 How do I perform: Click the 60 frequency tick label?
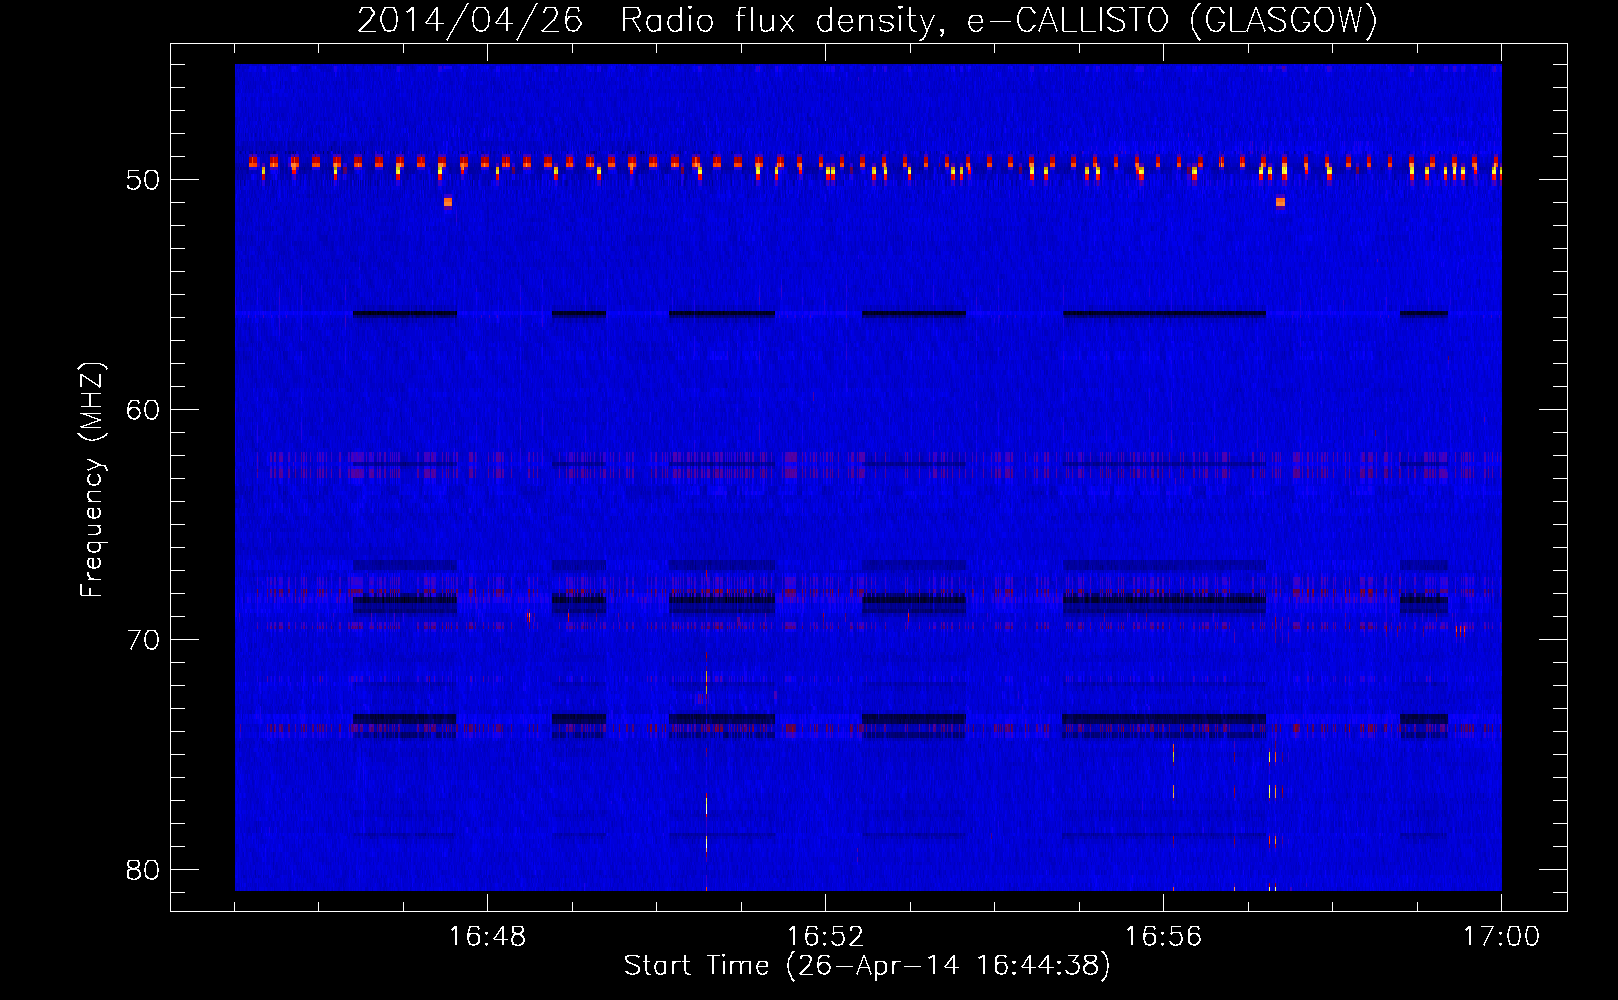pos(143,410)
